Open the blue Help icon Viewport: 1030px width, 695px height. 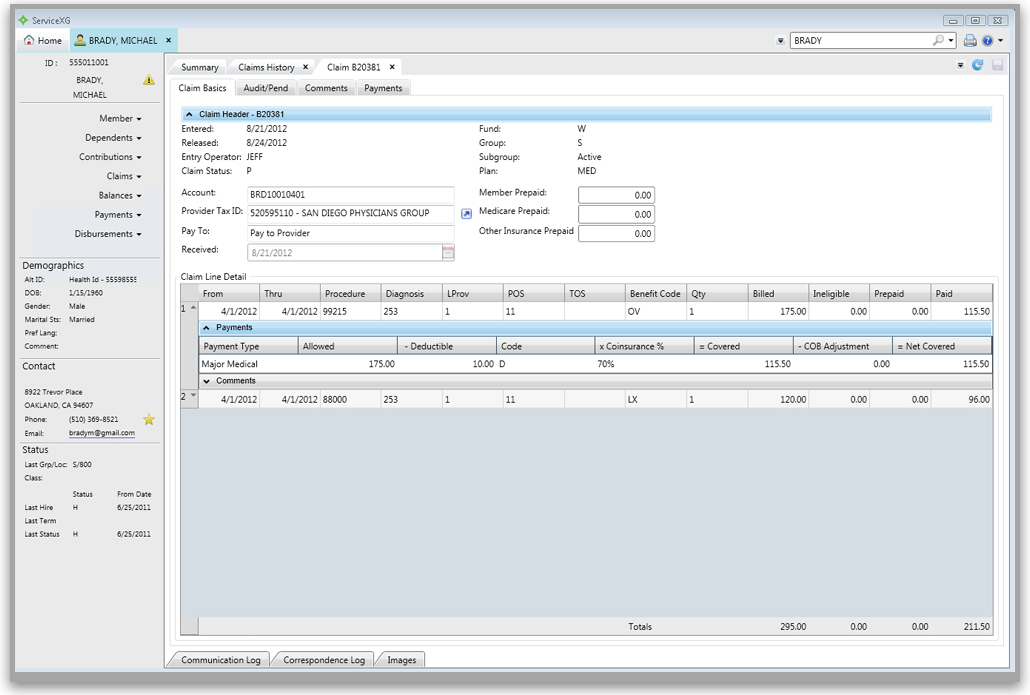tap(987, 41)
